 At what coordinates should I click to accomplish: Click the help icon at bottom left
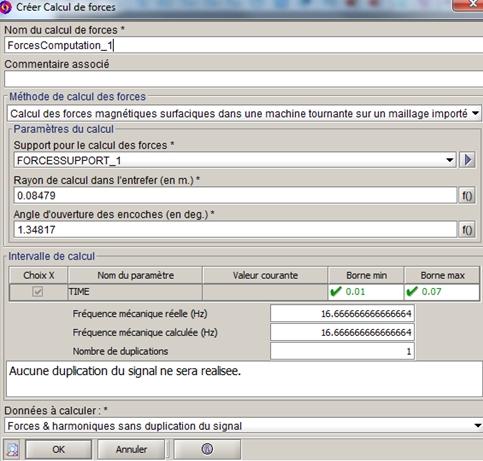click(12, 449)
